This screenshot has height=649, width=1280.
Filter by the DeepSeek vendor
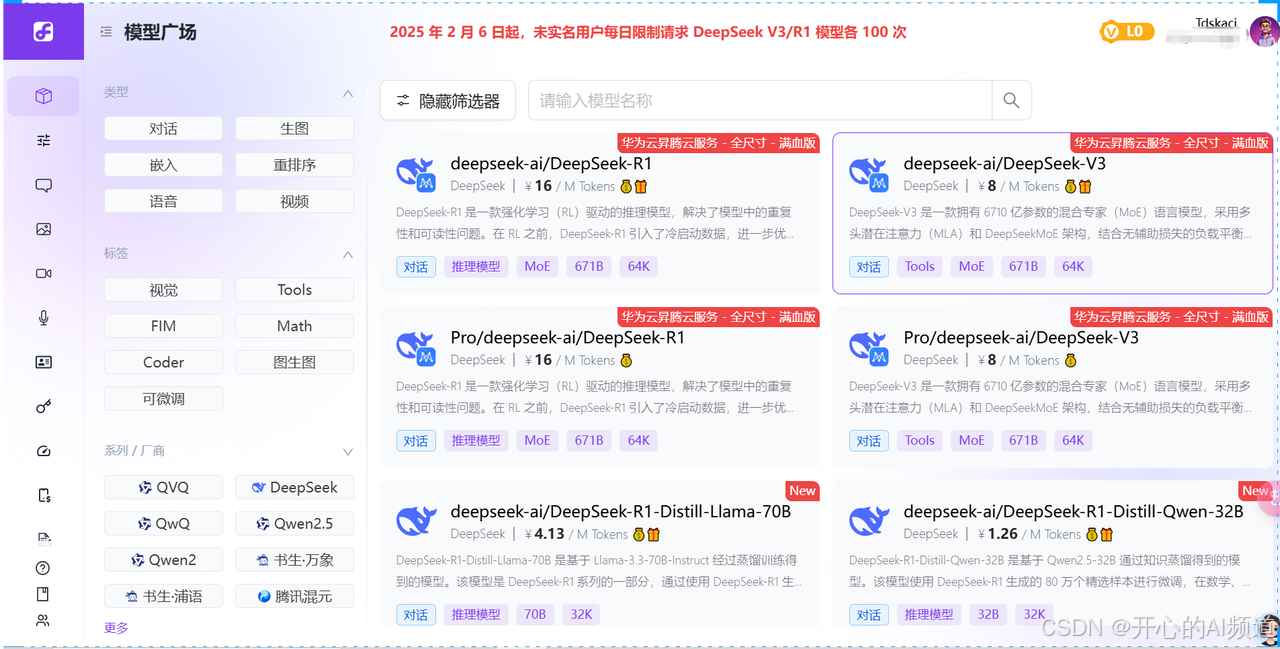(294, 487)
